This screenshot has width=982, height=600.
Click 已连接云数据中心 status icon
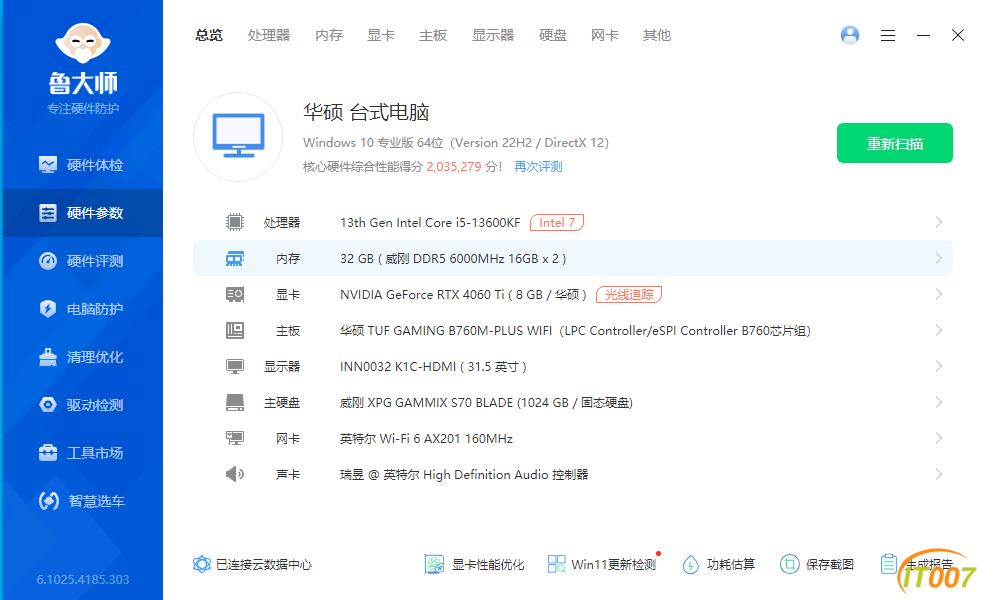pos(202,564)
